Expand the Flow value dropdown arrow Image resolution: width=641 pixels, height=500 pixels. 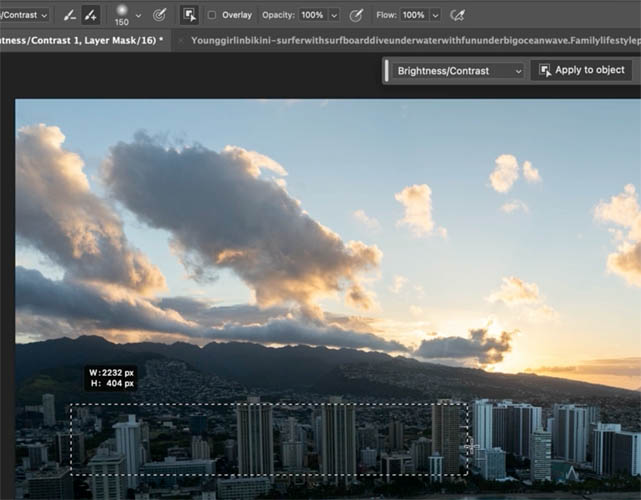click(435, 15)
